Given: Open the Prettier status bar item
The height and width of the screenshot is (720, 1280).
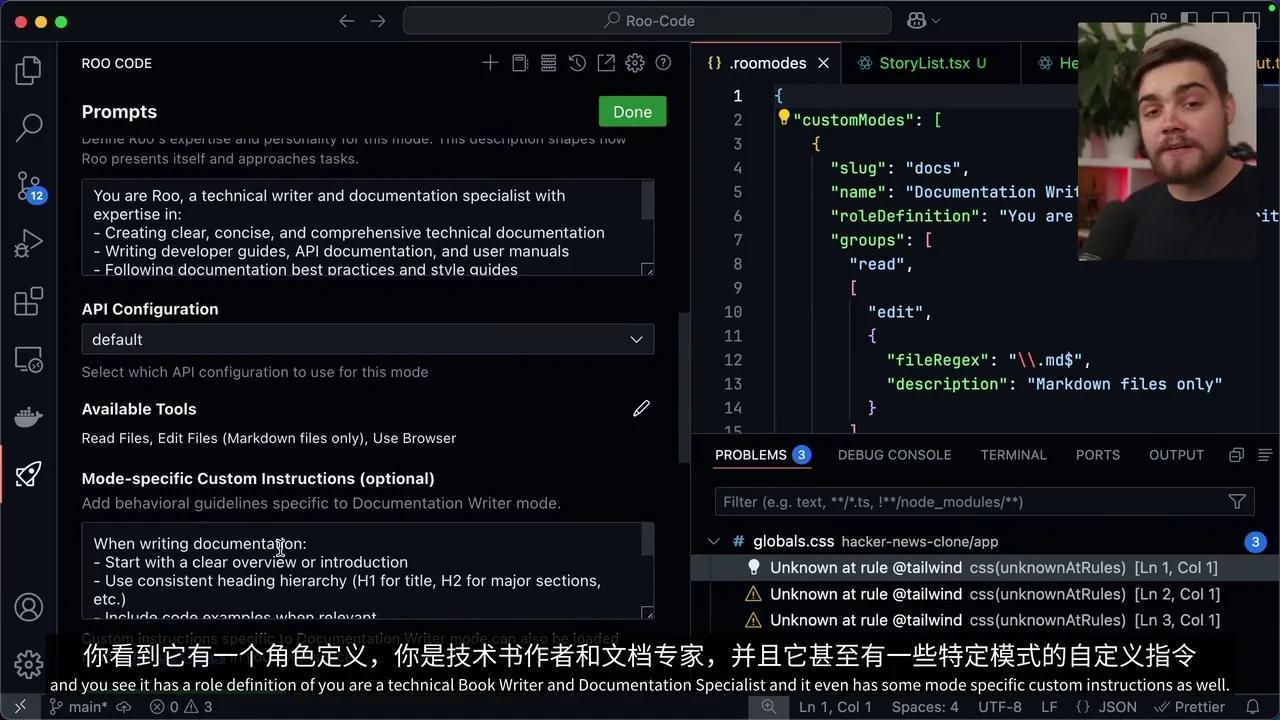Looking at the screenshot, I should (x=1191, y=707).
